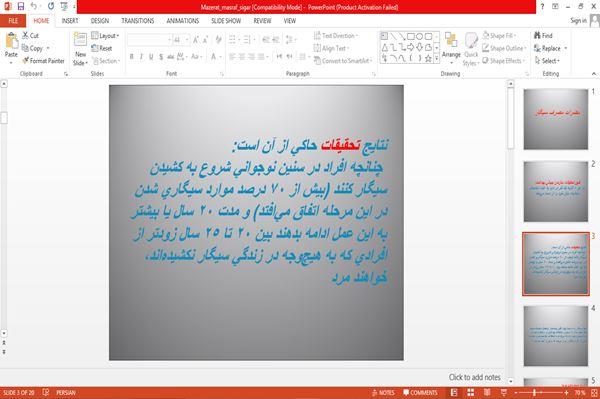Screen dimensions: 600x399
Task: Click to add notes area
Action: 474,377
